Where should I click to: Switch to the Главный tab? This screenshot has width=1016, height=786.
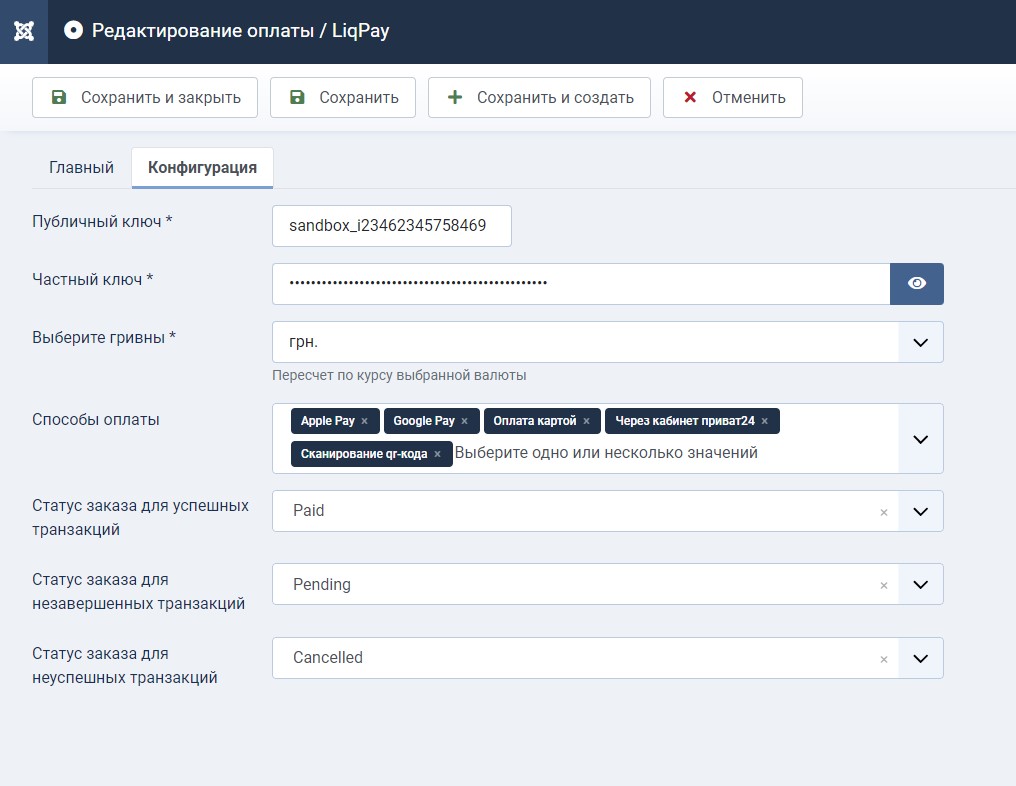81,168
